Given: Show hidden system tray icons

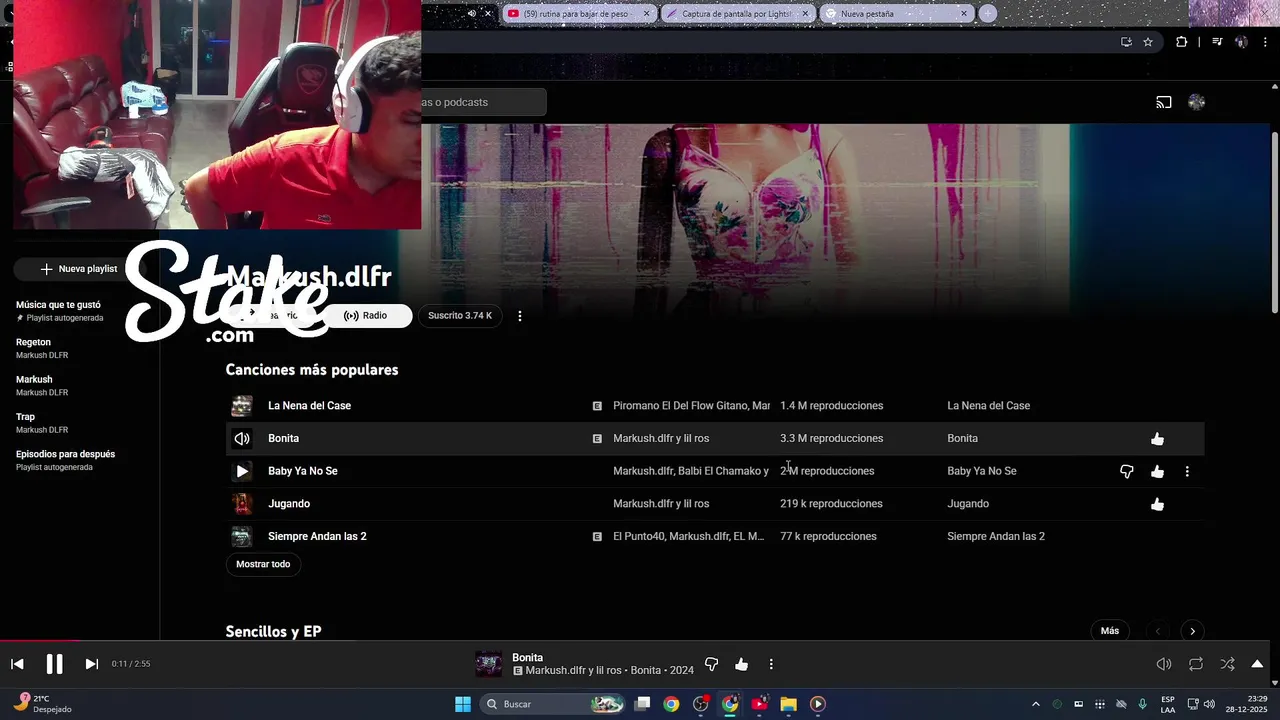Looking at the screenshot, I should 1035,704.
